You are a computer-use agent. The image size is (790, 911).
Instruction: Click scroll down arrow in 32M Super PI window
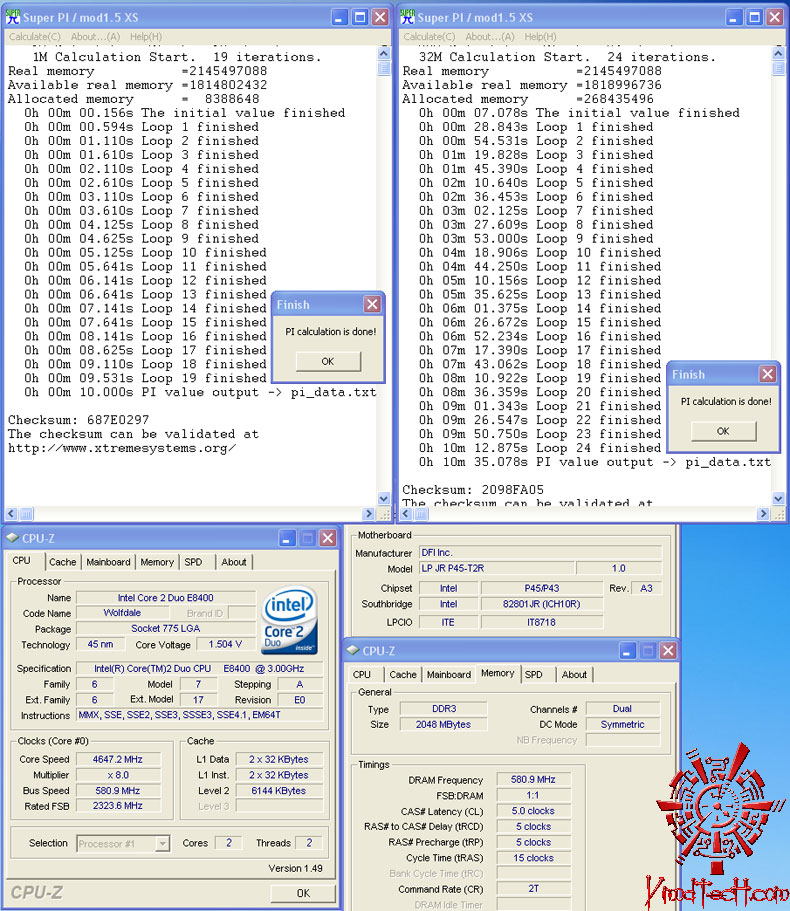778,498
